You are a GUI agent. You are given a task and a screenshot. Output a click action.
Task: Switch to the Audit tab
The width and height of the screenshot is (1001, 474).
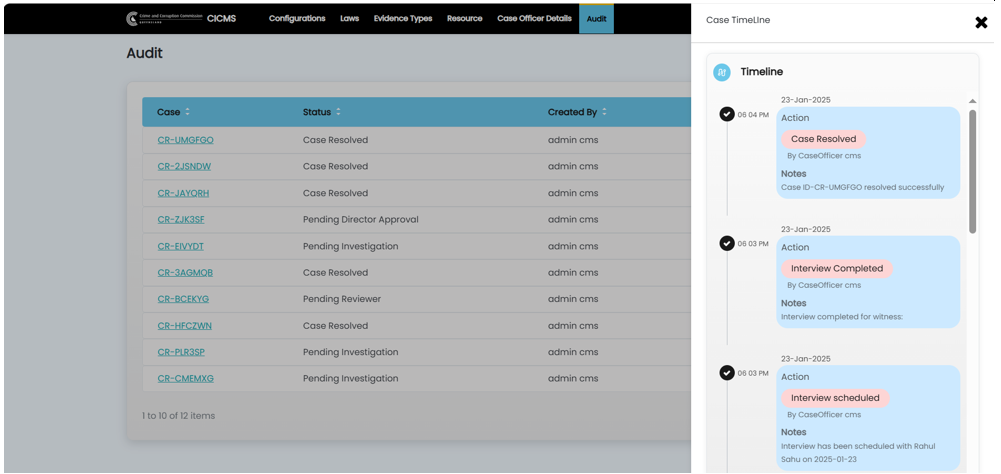(596, 18)
